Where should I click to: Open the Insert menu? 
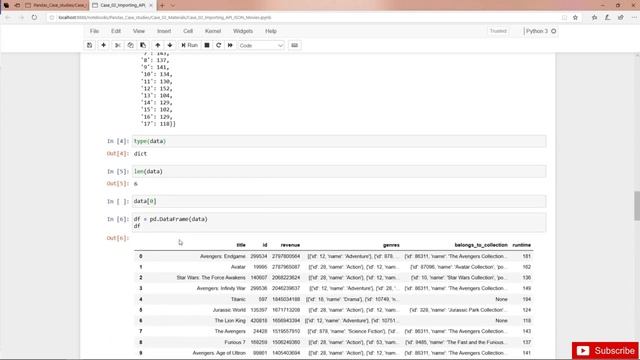[164, 31]
